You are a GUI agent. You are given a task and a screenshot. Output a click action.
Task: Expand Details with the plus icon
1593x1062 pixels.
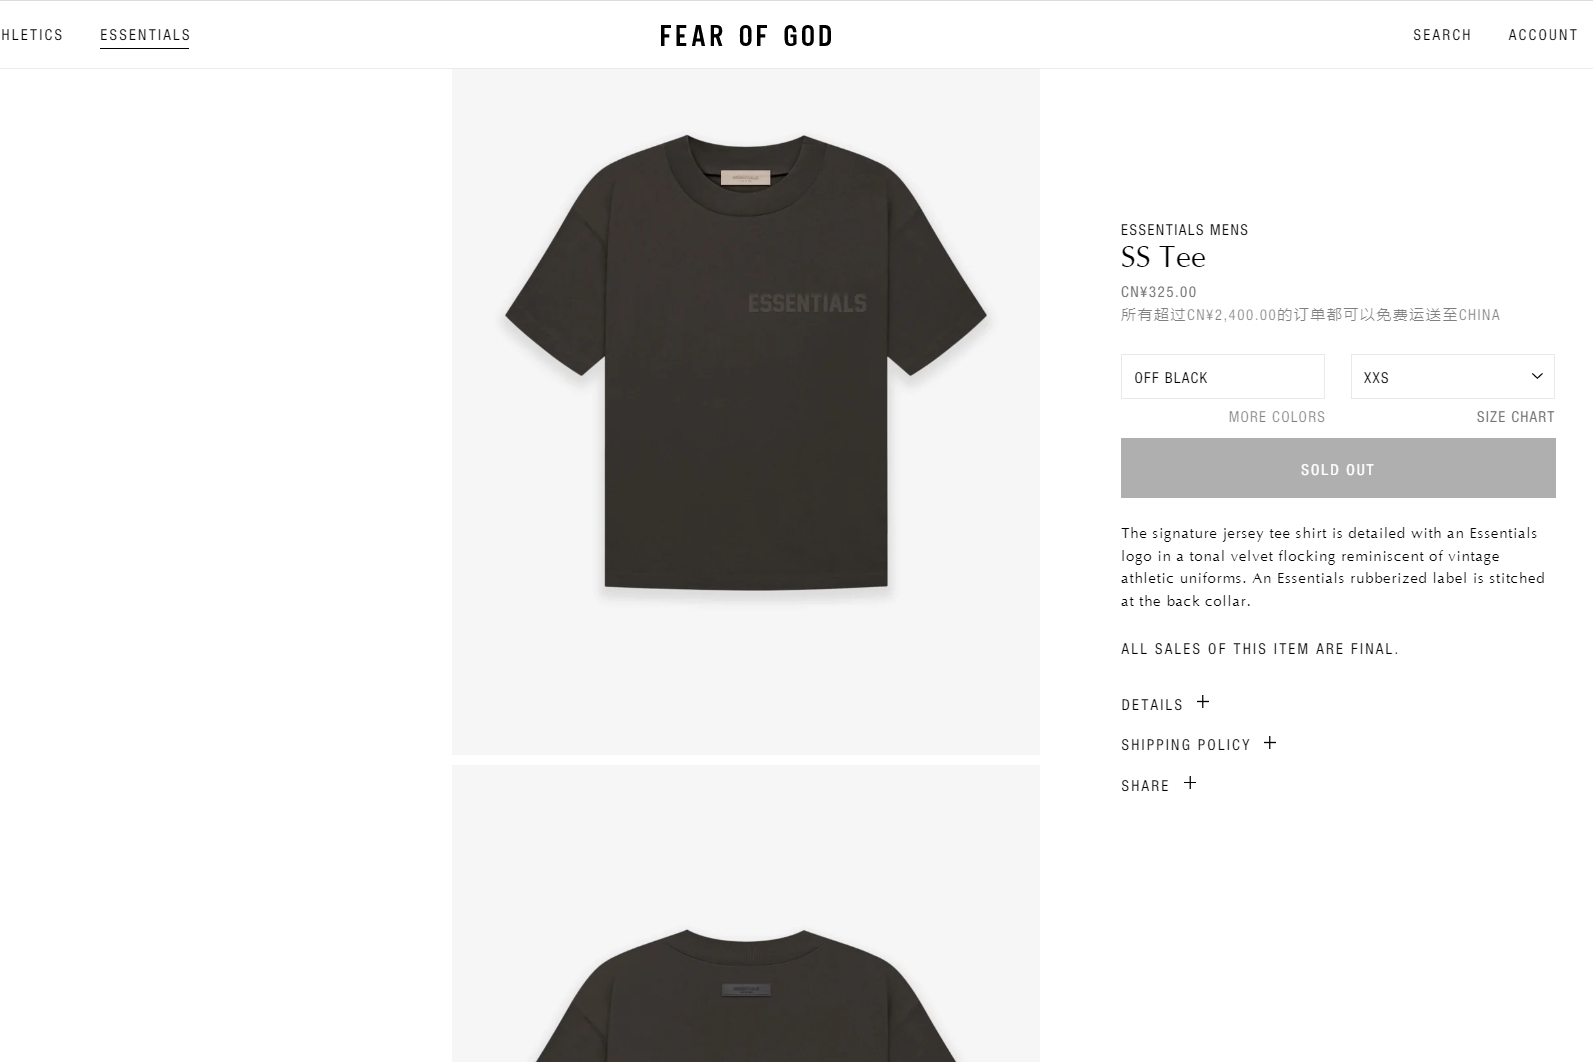[1203, 702]
